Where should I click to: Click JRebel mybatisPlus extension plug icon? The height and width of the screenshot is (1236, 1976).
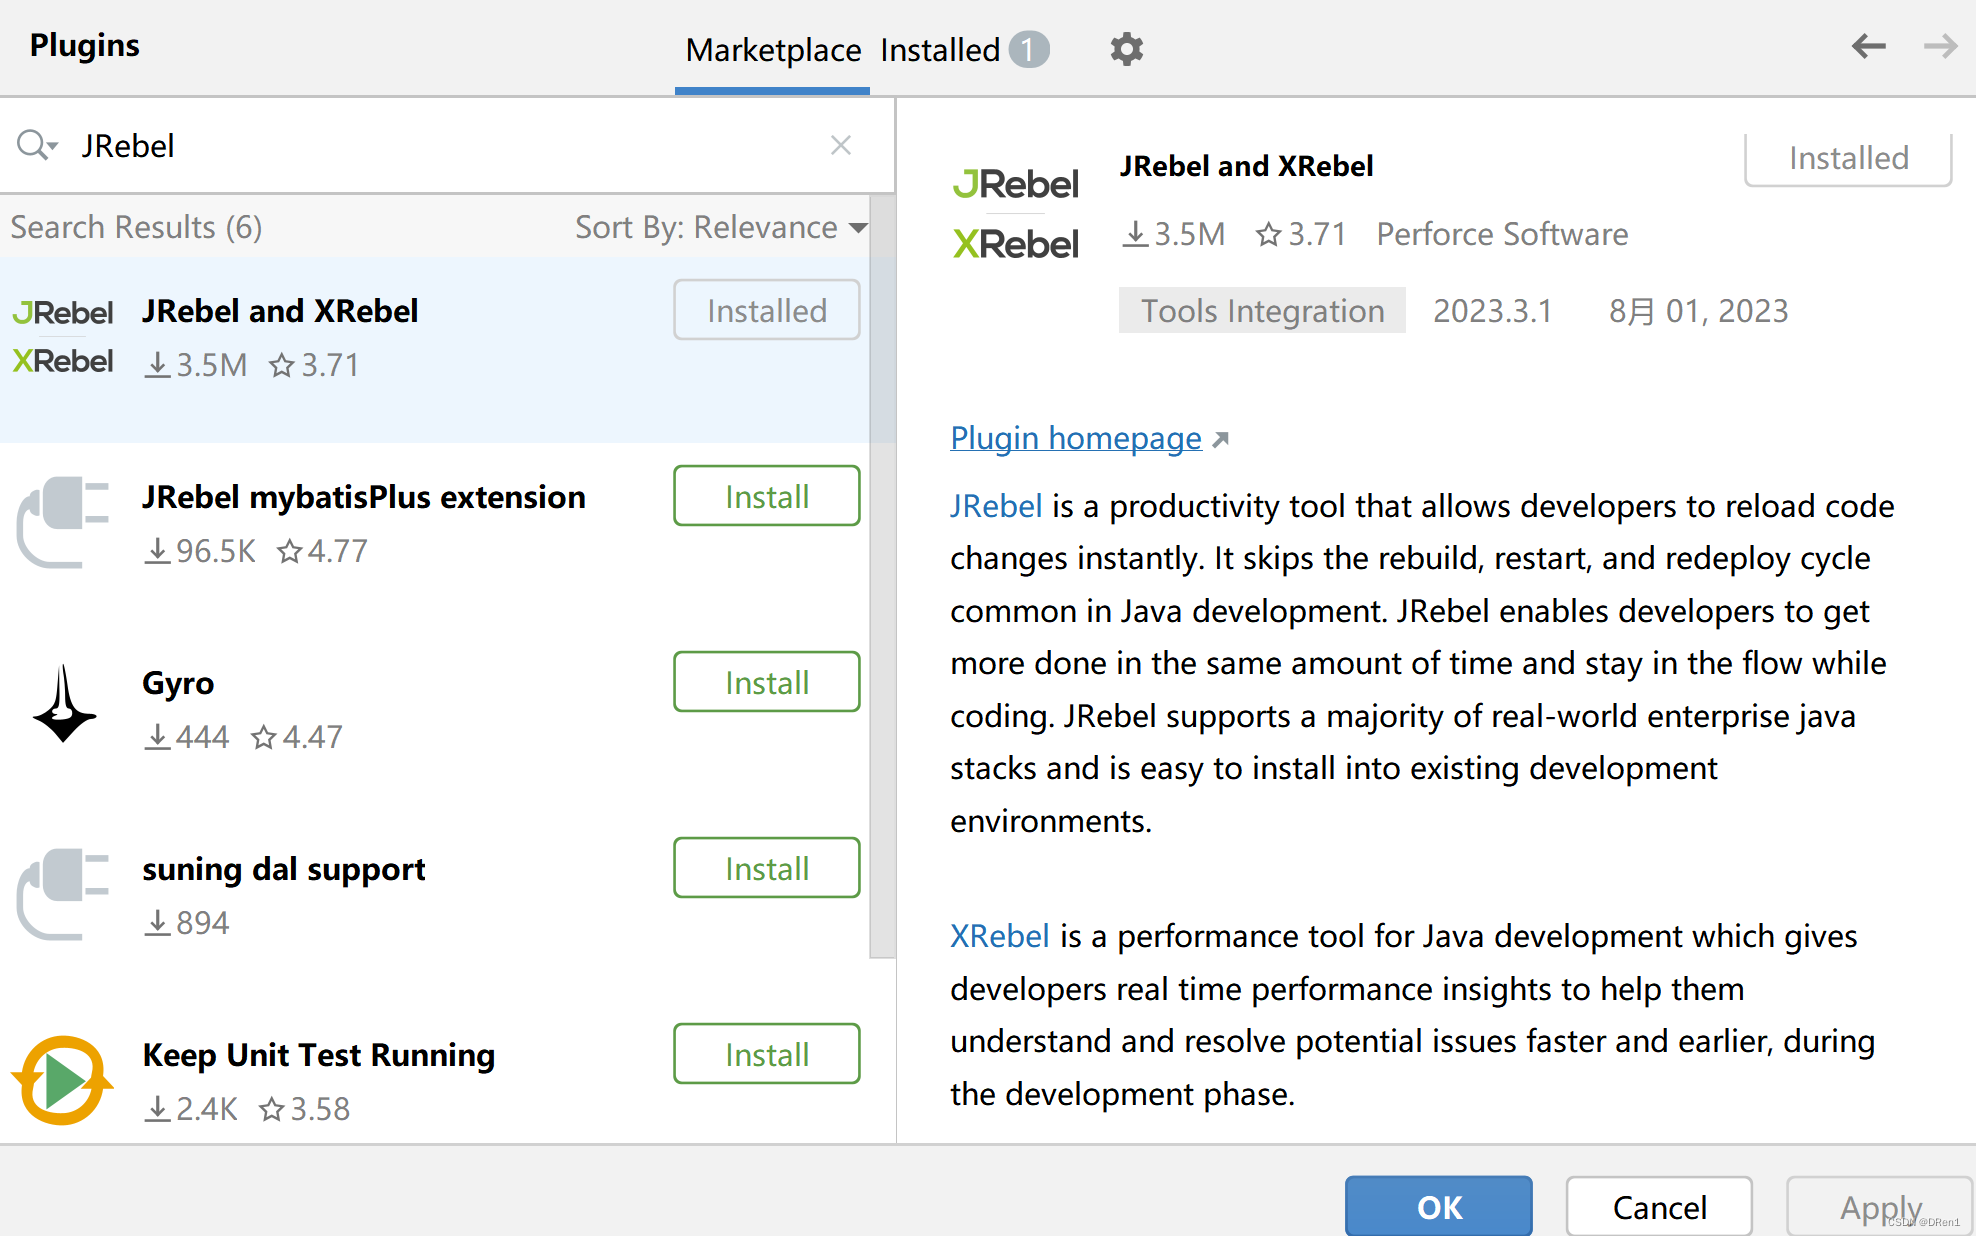click(63, 522)
